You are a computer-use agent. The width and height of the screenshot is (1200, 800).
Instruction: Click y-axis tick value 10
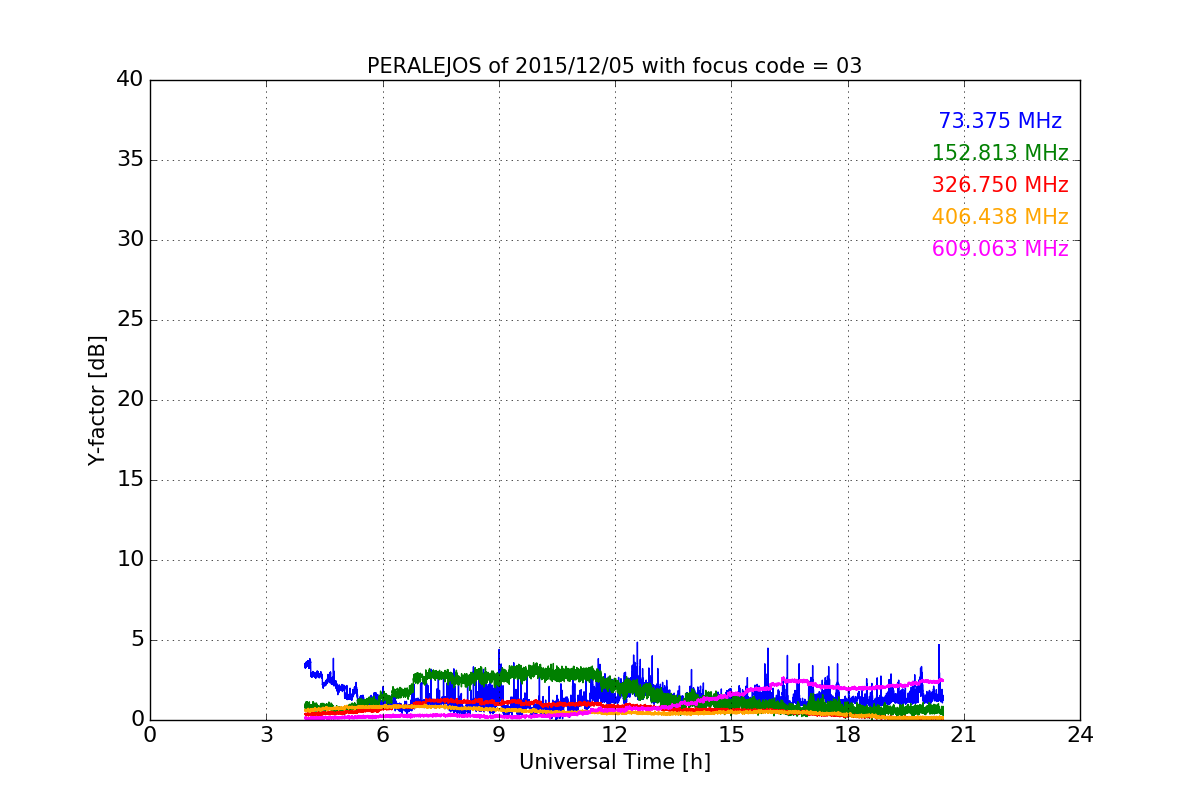(x=130, y=560)
